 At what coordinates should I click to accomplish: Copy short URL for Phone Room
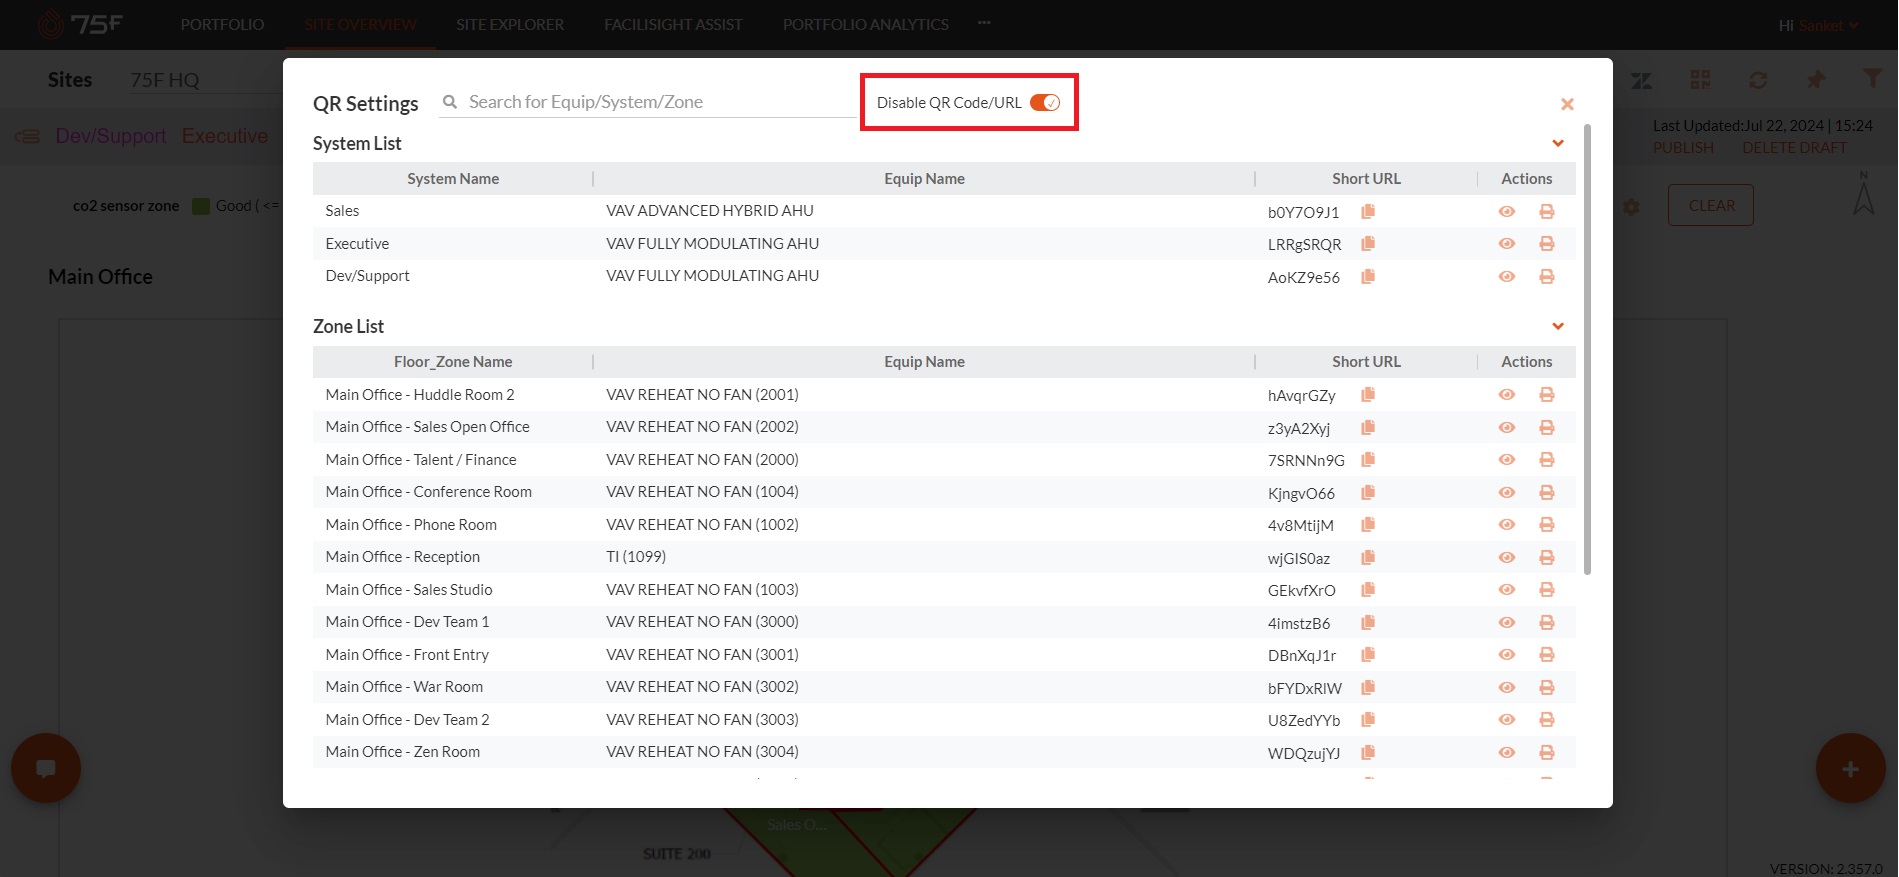point(1368,525)
